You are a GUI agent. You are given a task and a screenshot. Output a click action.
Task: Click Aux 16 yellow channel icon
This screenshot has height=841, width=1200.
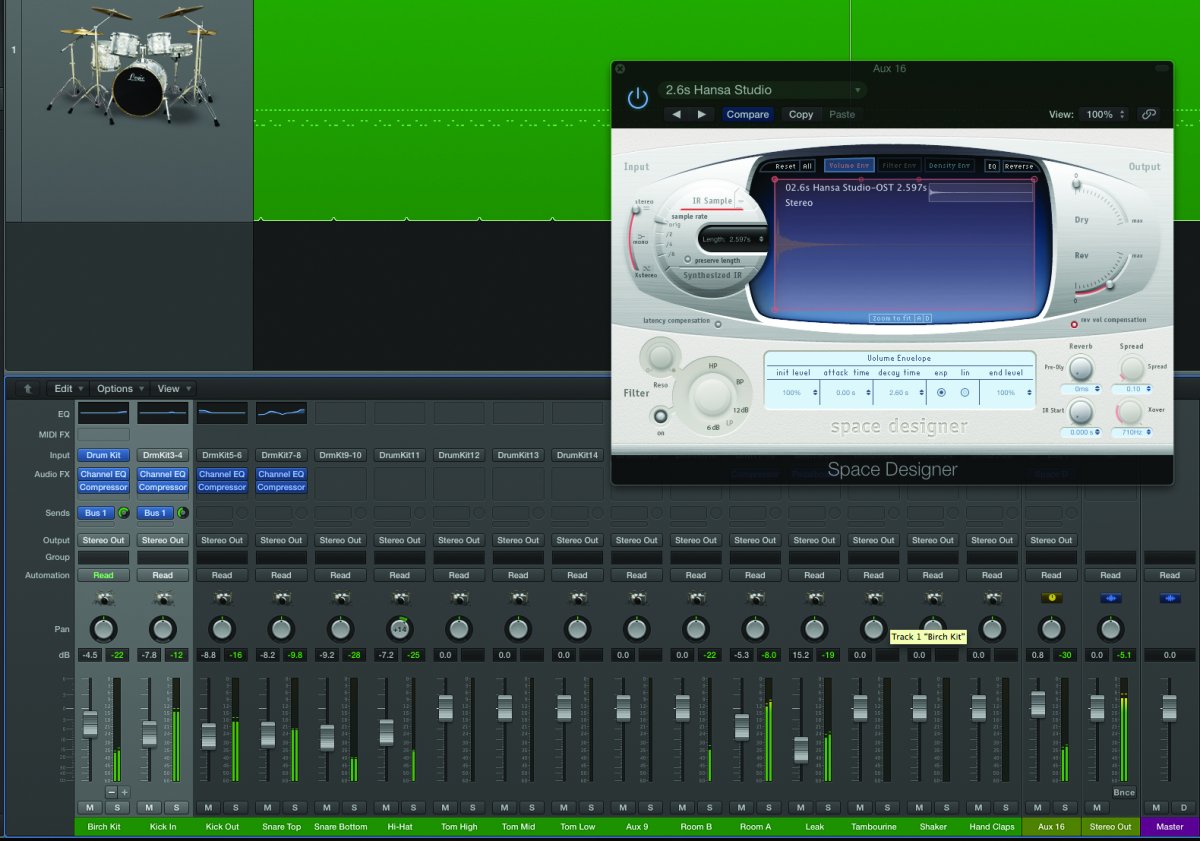coord(1050,598)
